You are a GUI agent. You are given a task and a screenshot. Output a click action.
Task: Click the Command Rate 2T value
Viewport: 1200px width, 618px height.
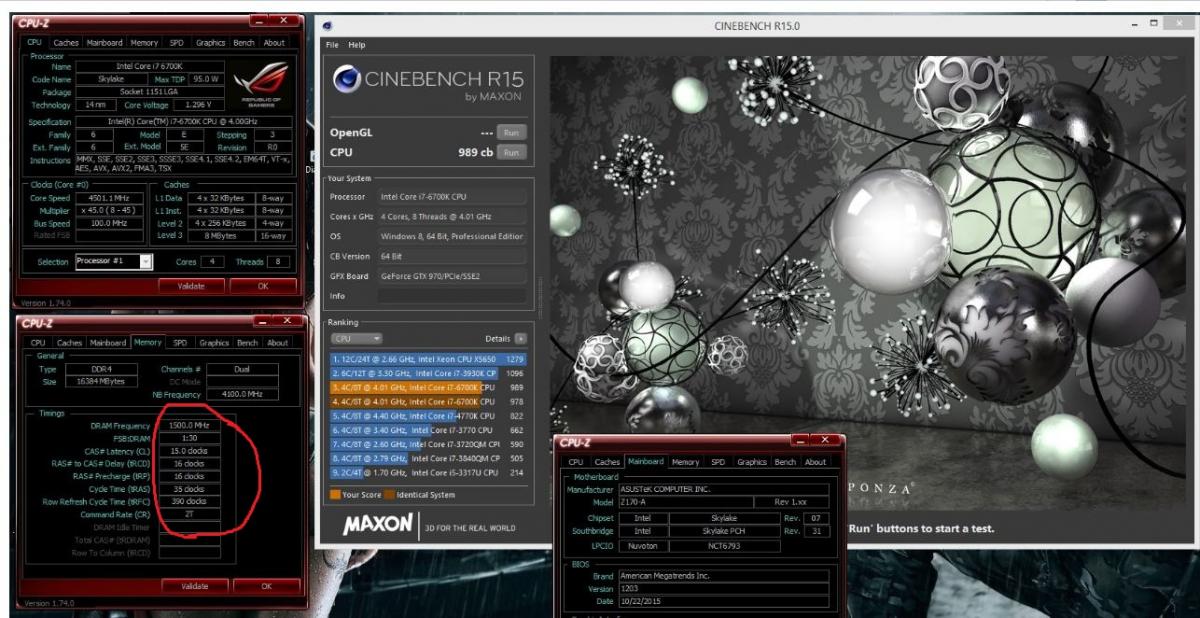coord(190,513)
